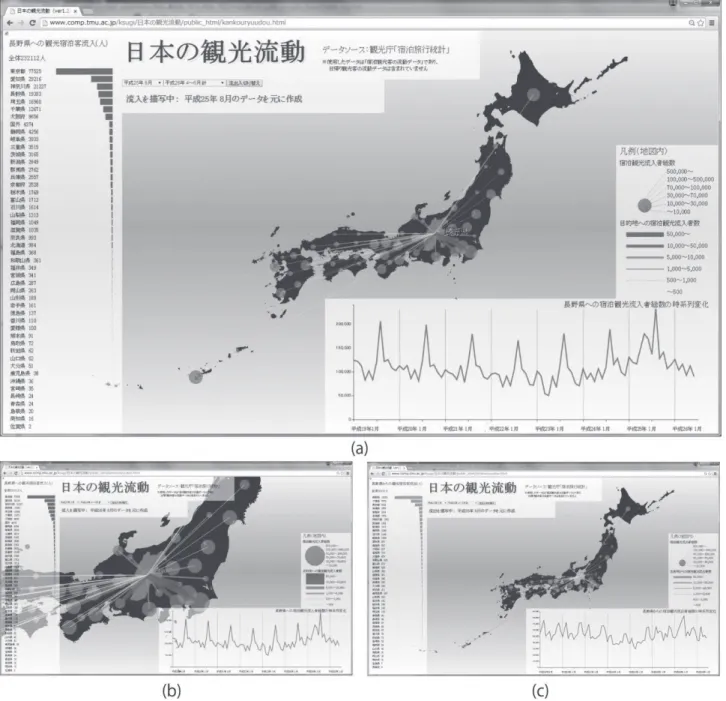Click the Okinawa circle on window (a) map

(x=196, y=376)
